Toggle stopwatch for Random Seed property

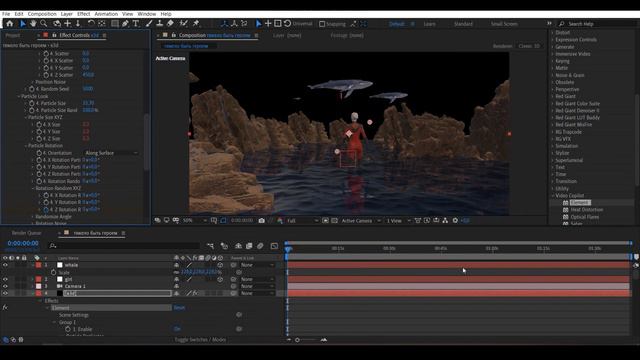[32, 89]
